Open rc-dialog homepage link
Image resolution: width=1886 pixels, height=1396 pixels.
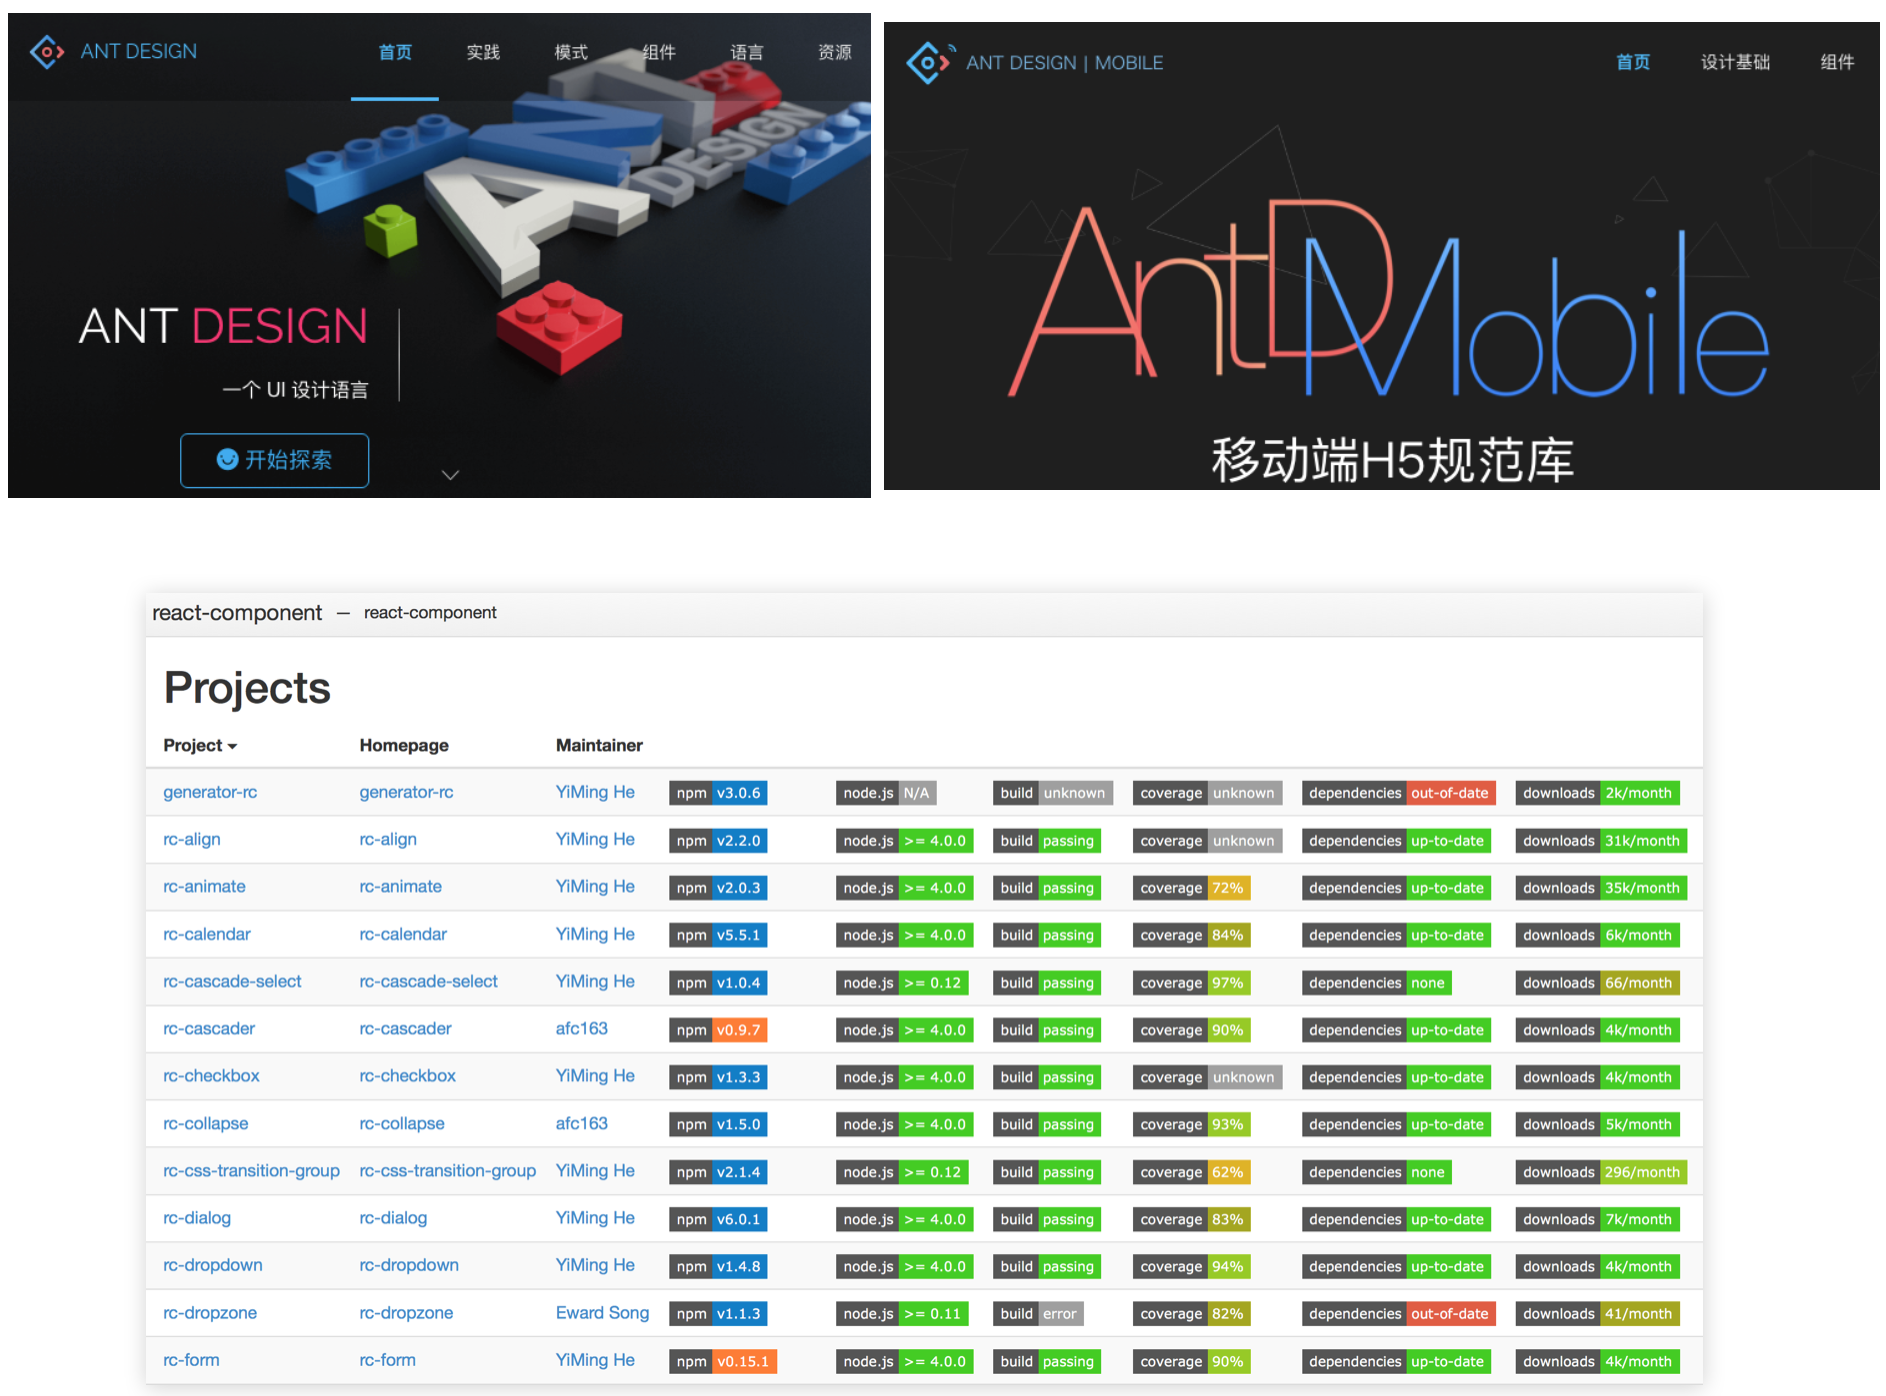tap(393, 1218)
